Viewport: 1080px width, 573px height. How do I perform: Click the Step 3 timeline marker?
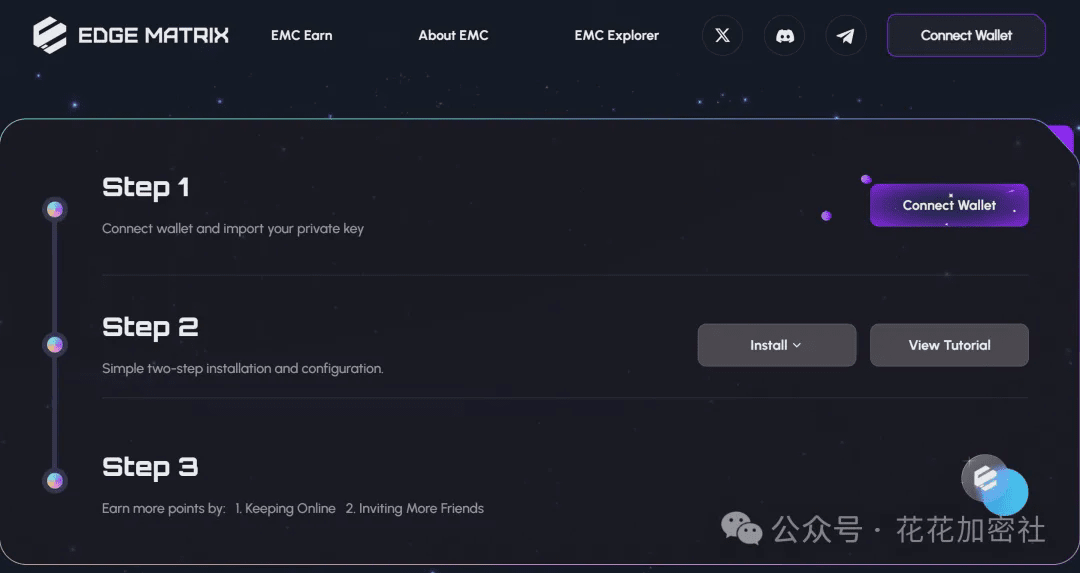point(55,480)
